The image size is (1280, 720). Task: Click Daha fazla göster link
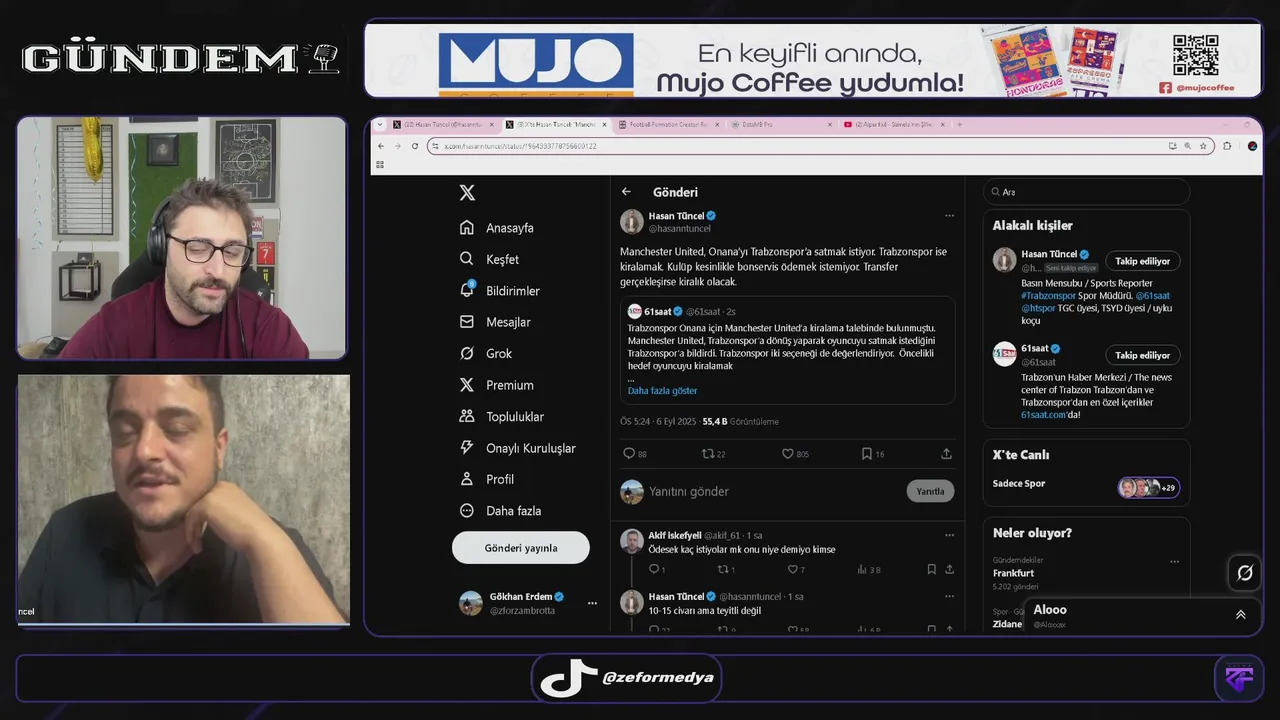663,391
